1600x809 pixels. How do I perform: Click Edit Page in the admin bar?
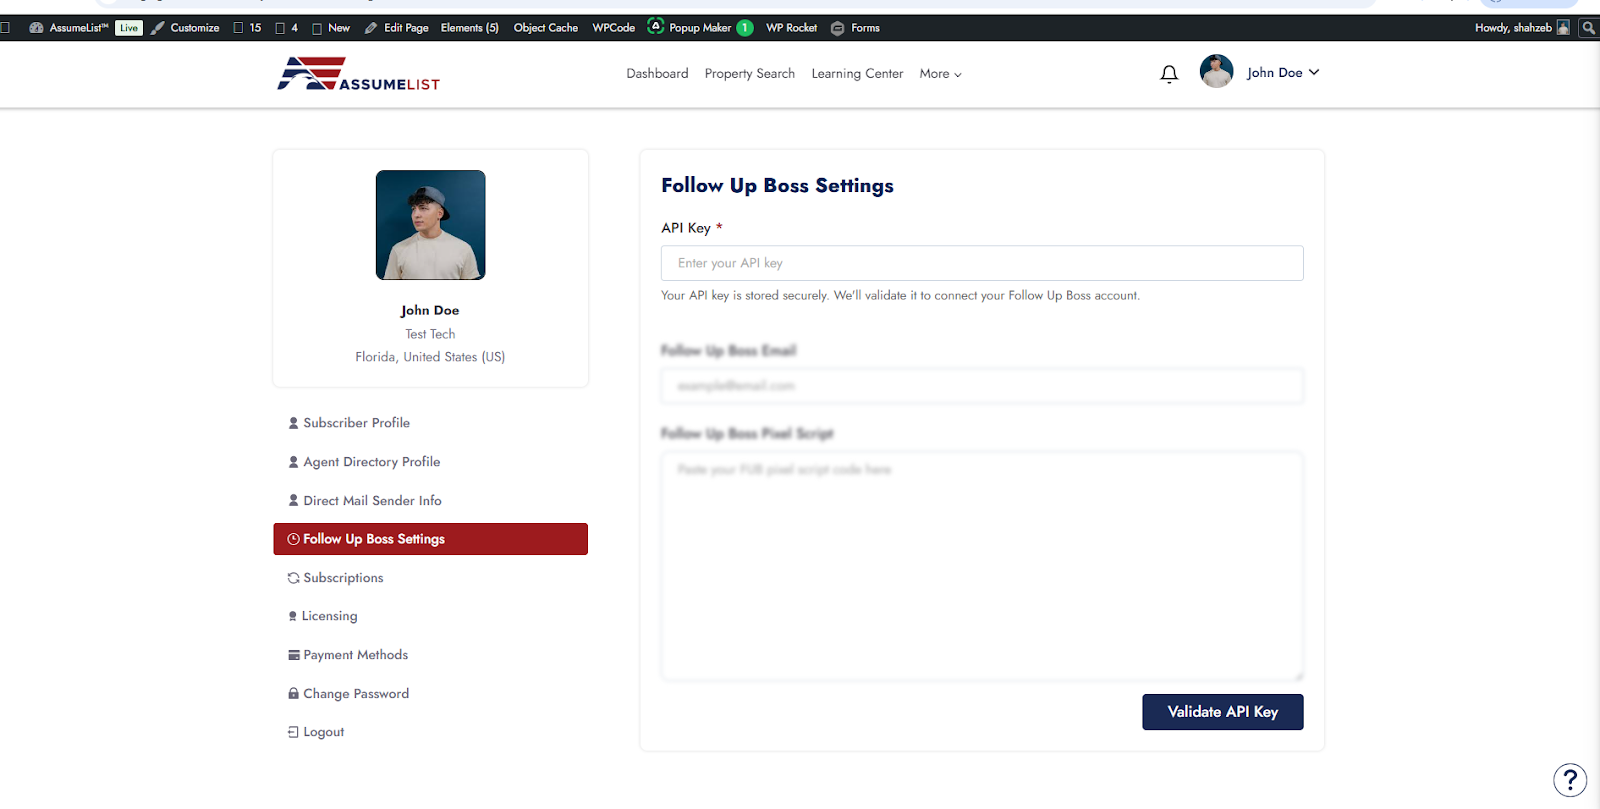point(397,28)
